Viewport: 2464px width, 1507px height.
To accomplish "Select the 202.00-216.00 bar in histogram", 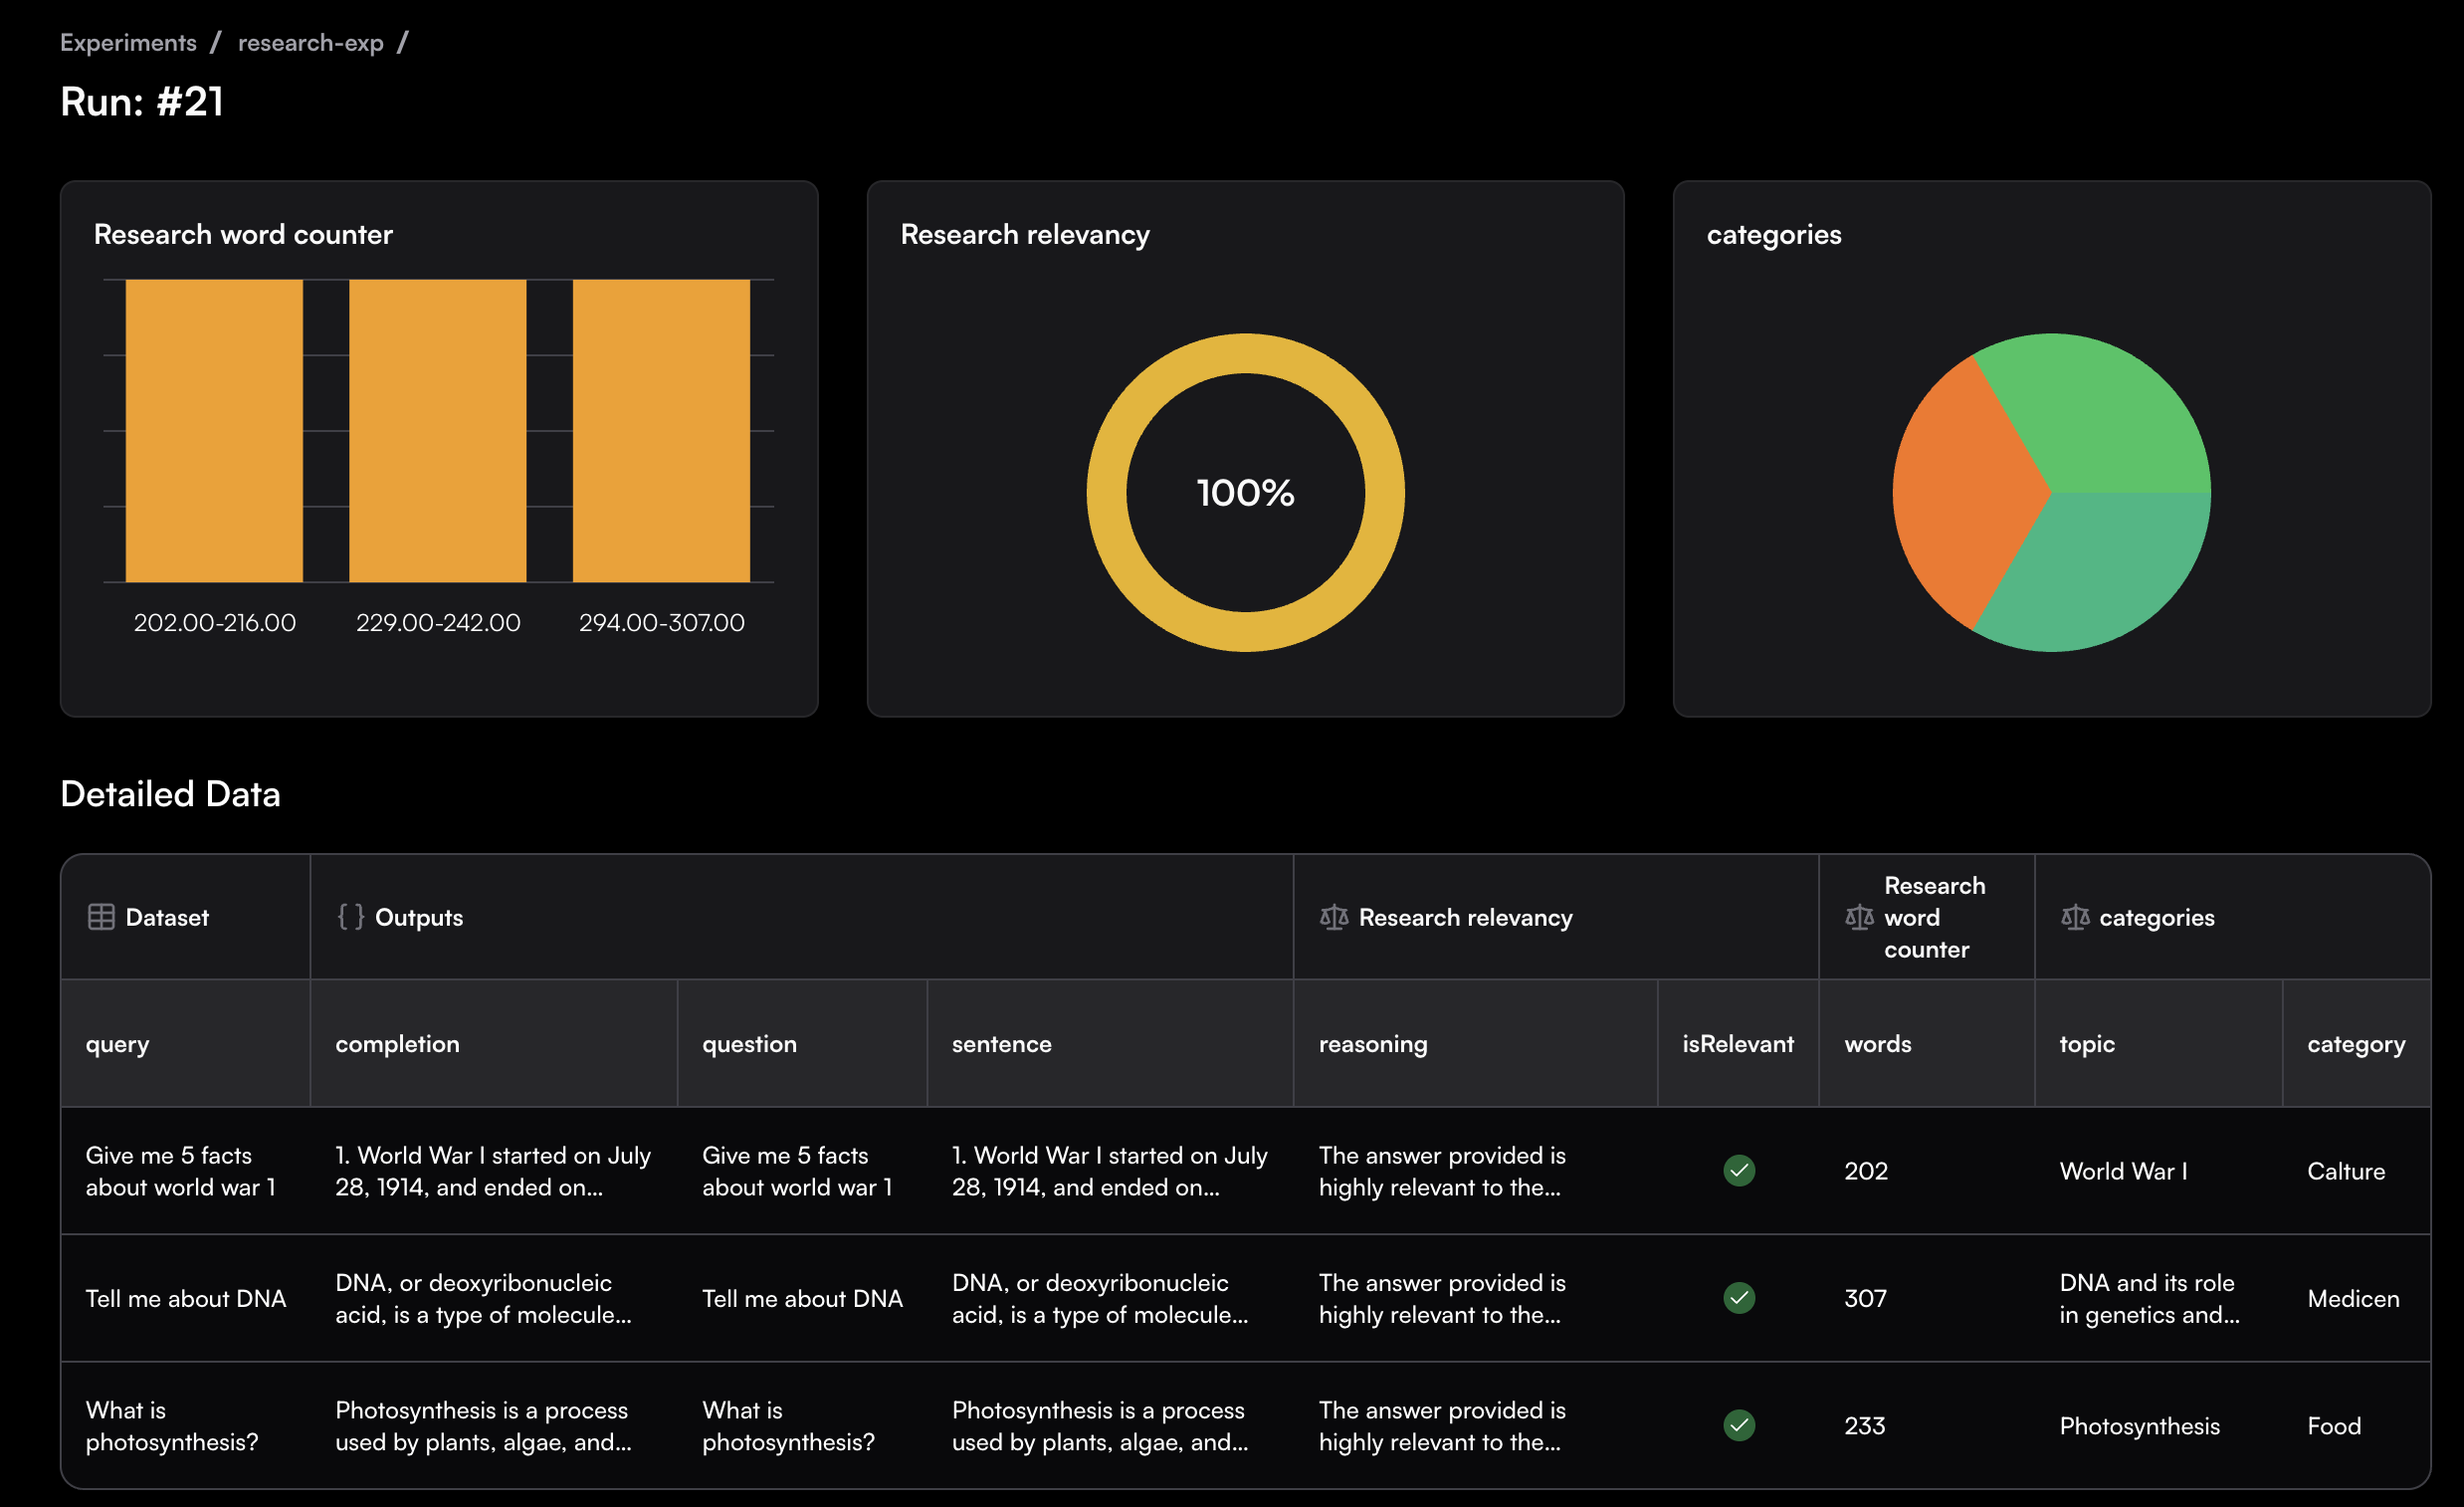I will pyautogui.click(x=214, y=430).
